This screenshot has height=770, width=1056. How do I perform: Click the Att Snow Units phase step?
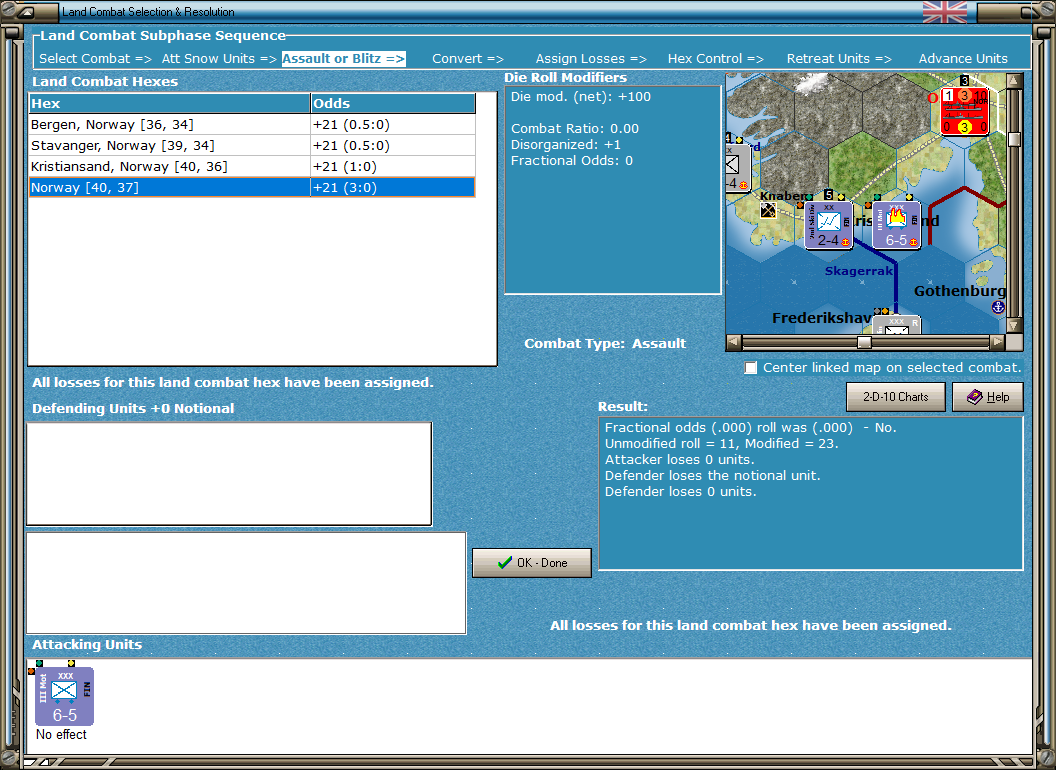[x=219, y=59]
